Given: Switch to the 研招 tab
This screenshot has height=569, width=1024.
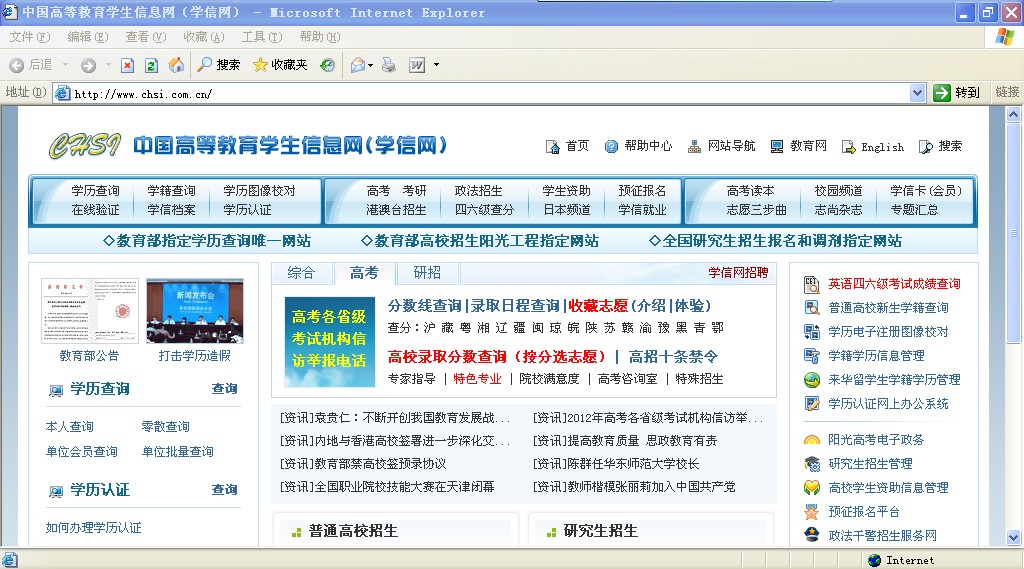Looking at the screenshot, I should 427,273.
